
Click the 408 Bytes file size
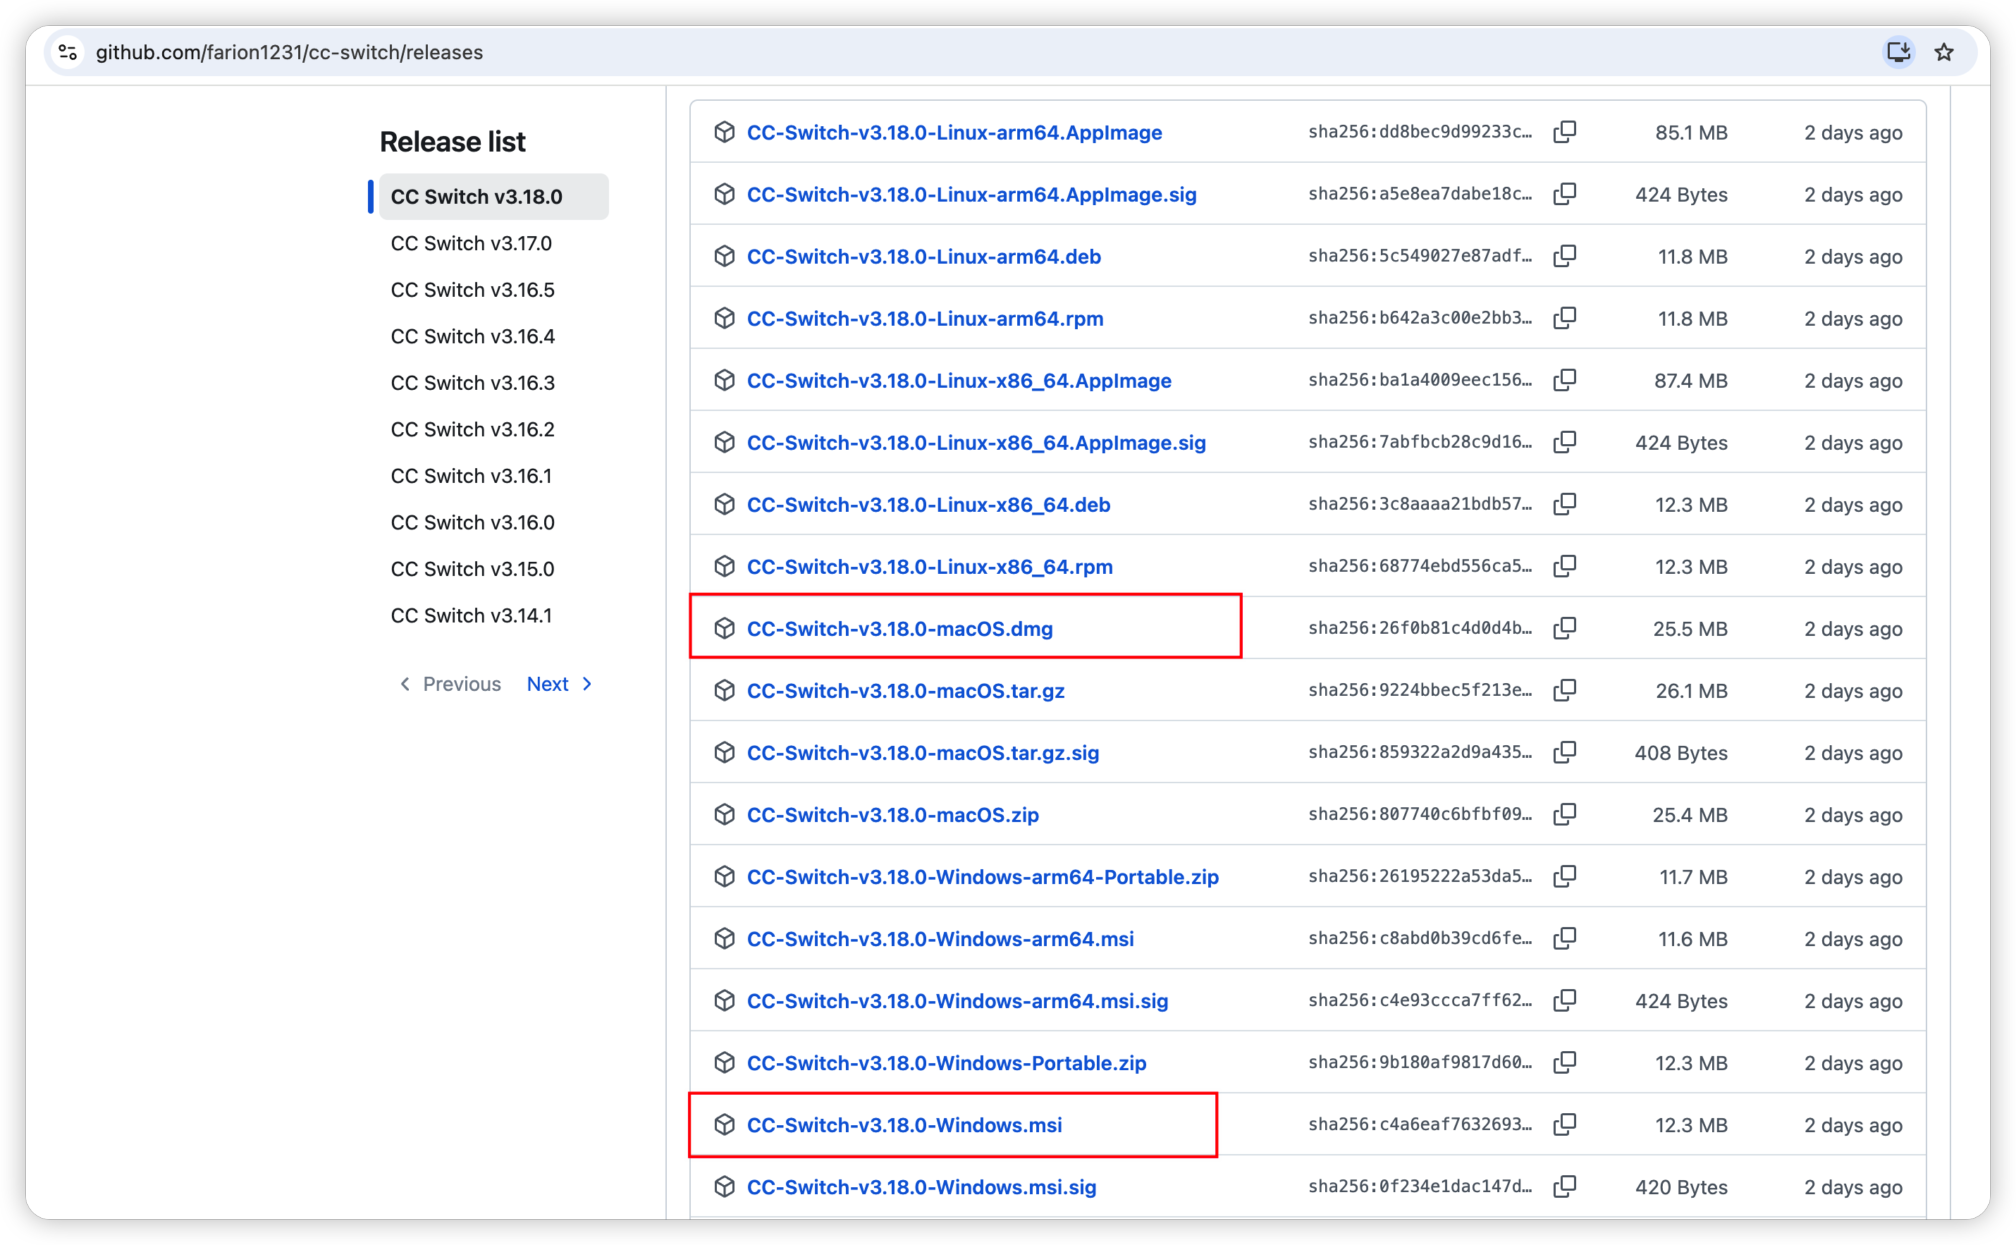coord(1681,753)
